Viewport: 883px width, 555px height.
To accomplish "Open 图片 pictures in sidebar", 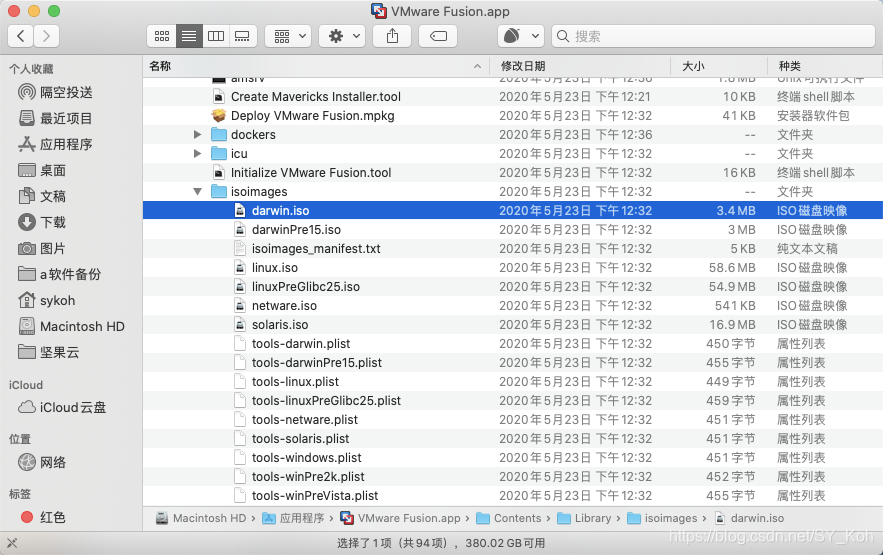I will pyautogui.click(x=42, y=248).
